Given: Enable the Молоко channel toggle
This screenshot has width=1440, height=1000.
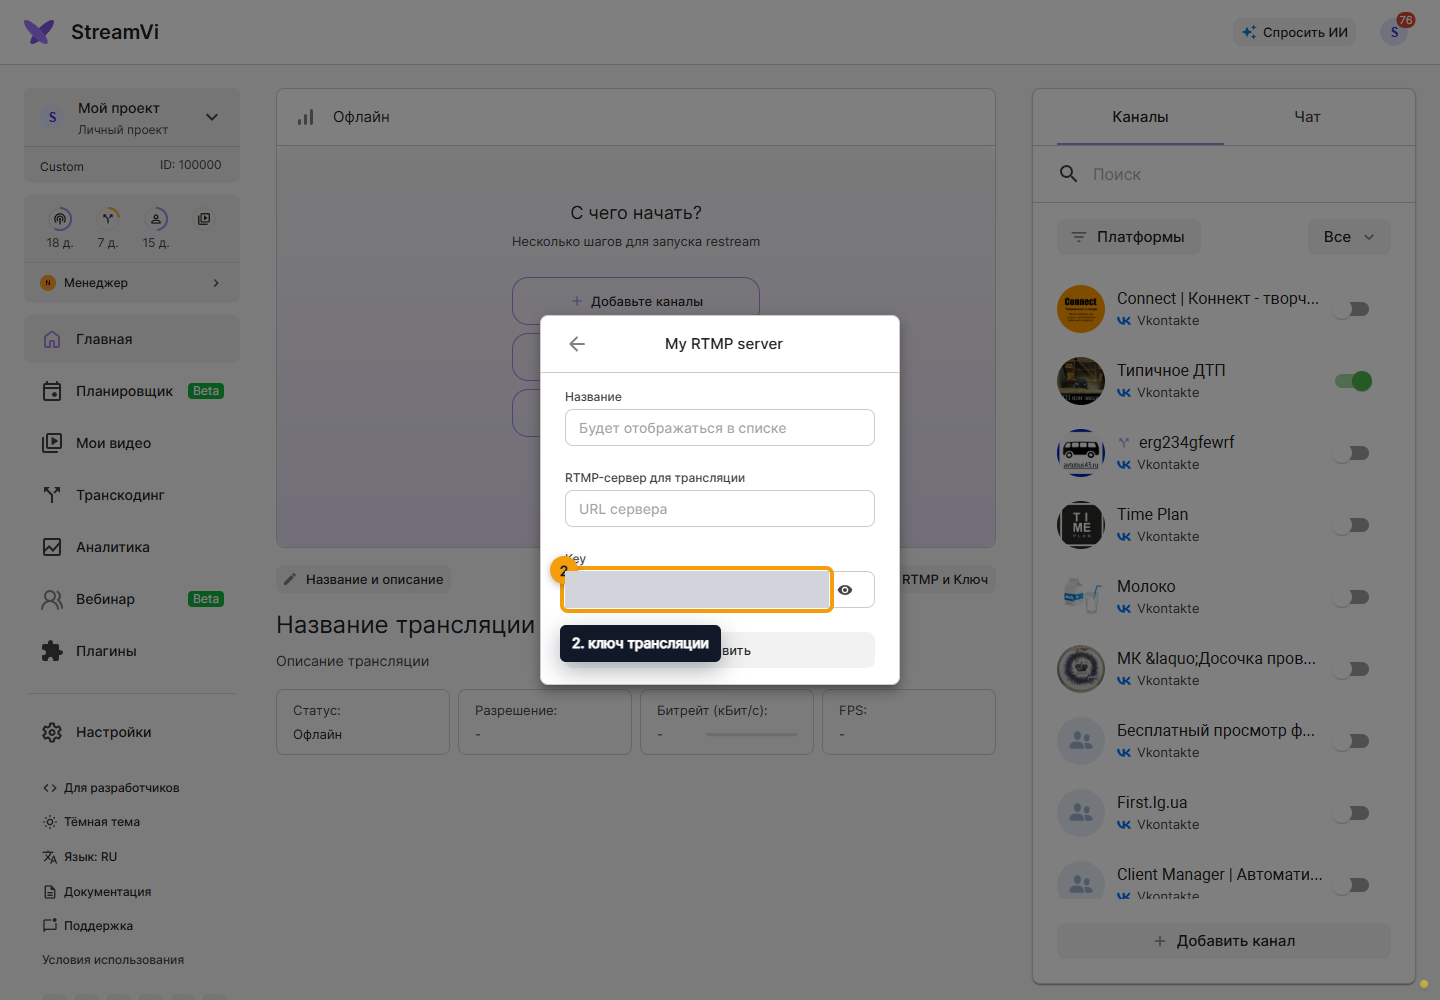Looking at the screenshot, I should click(x=1353, y=597).
